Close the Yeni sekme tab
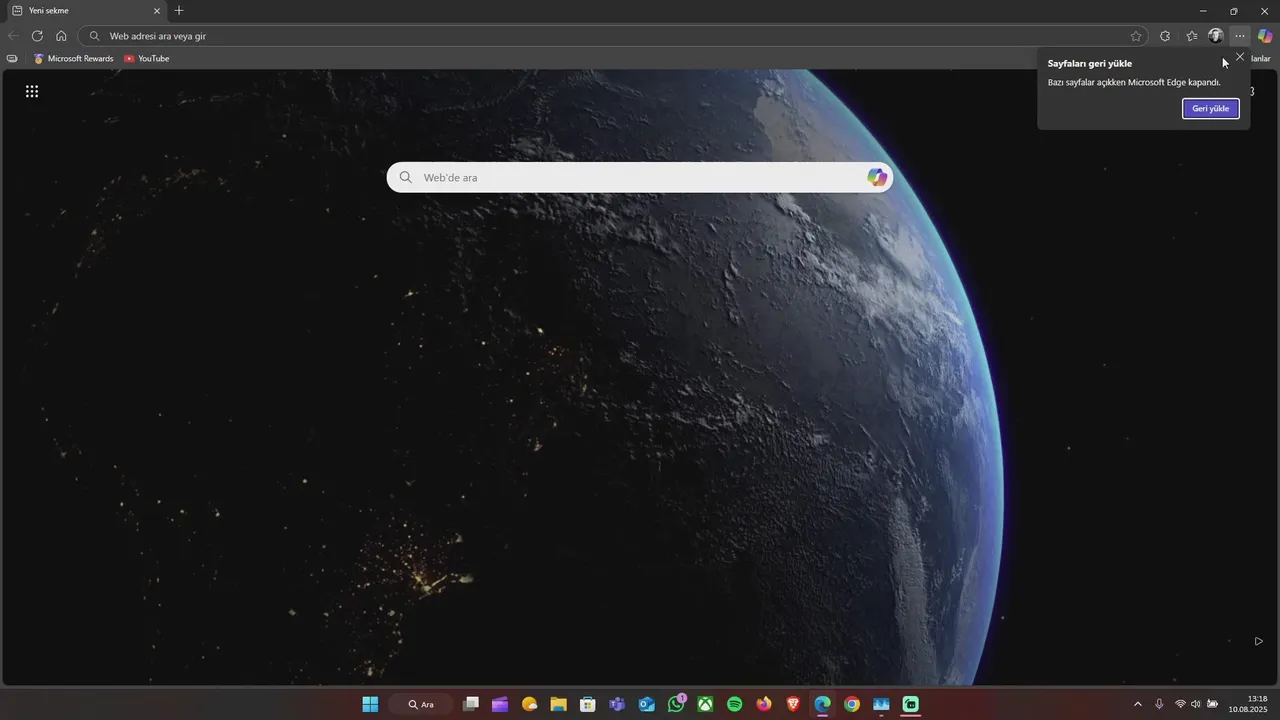Screen dimensions: 1280x720 click(156, 11)
